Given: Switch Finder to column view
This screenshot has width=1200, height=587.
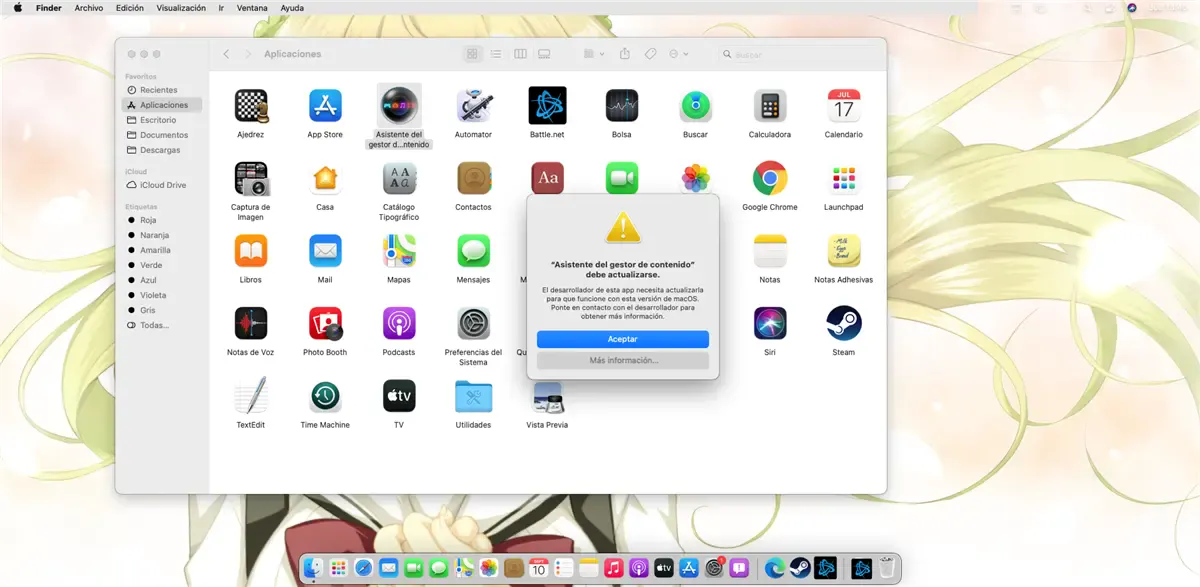Looking at the screenshot, I should pyautogui.click(x=520, y=54).
